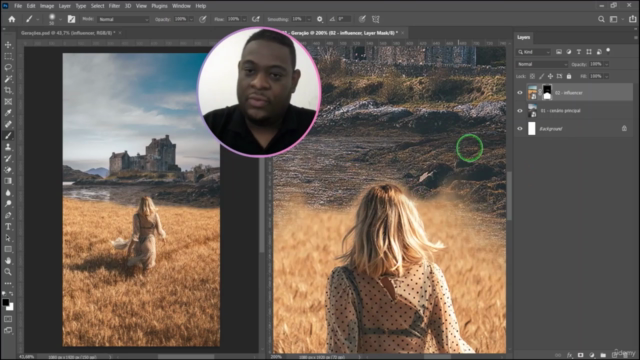640x360 pixels.
Task: Toggle symmetry paint options
Action: 376,19
